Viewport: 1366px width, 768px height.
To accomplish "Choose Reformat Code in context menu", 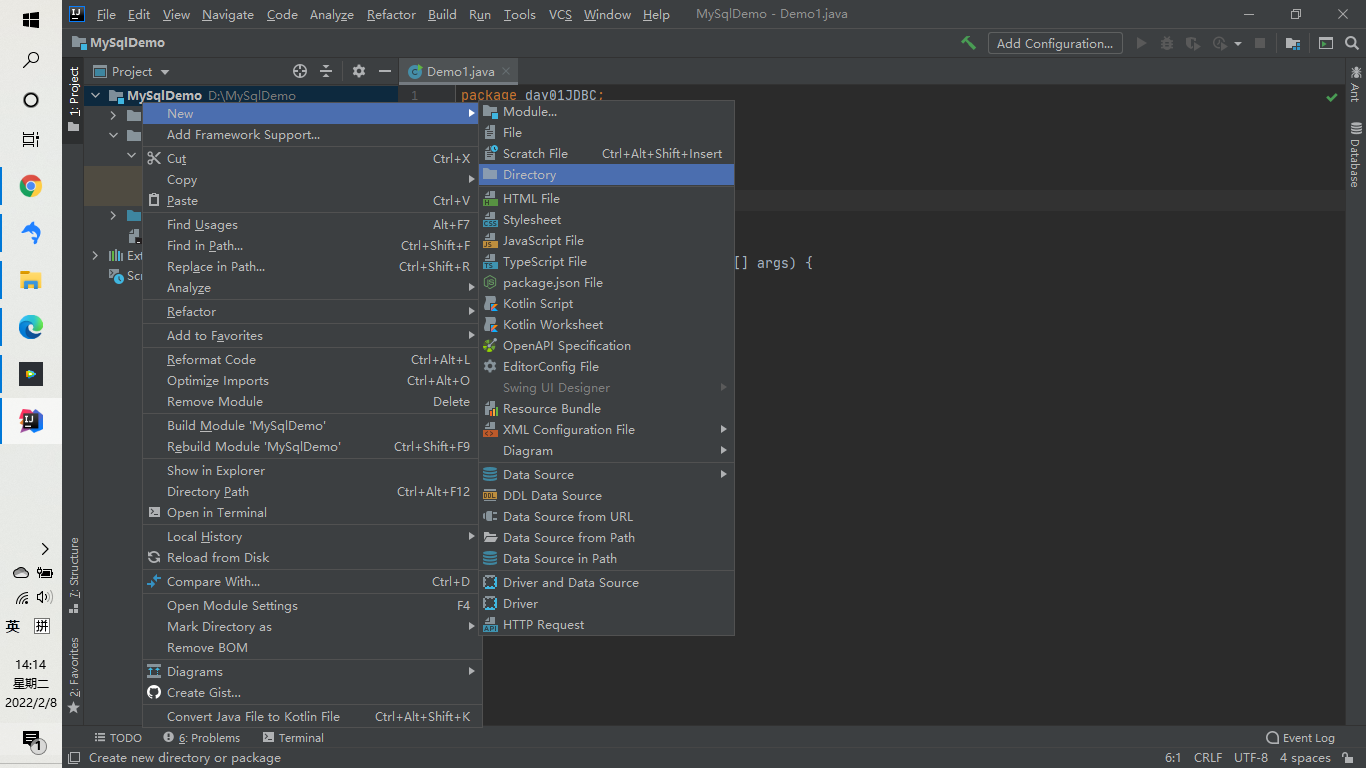I will pyautogui.click(x=311, y=360).
